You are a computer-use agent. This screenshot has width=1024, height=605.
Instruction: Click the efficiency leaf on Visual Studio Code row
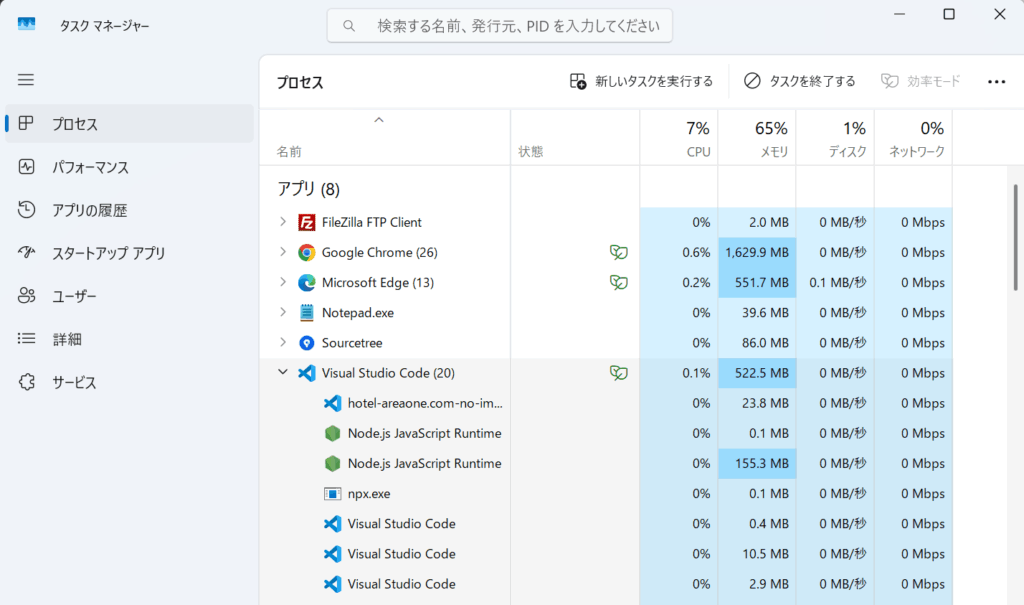click(618, 373)
